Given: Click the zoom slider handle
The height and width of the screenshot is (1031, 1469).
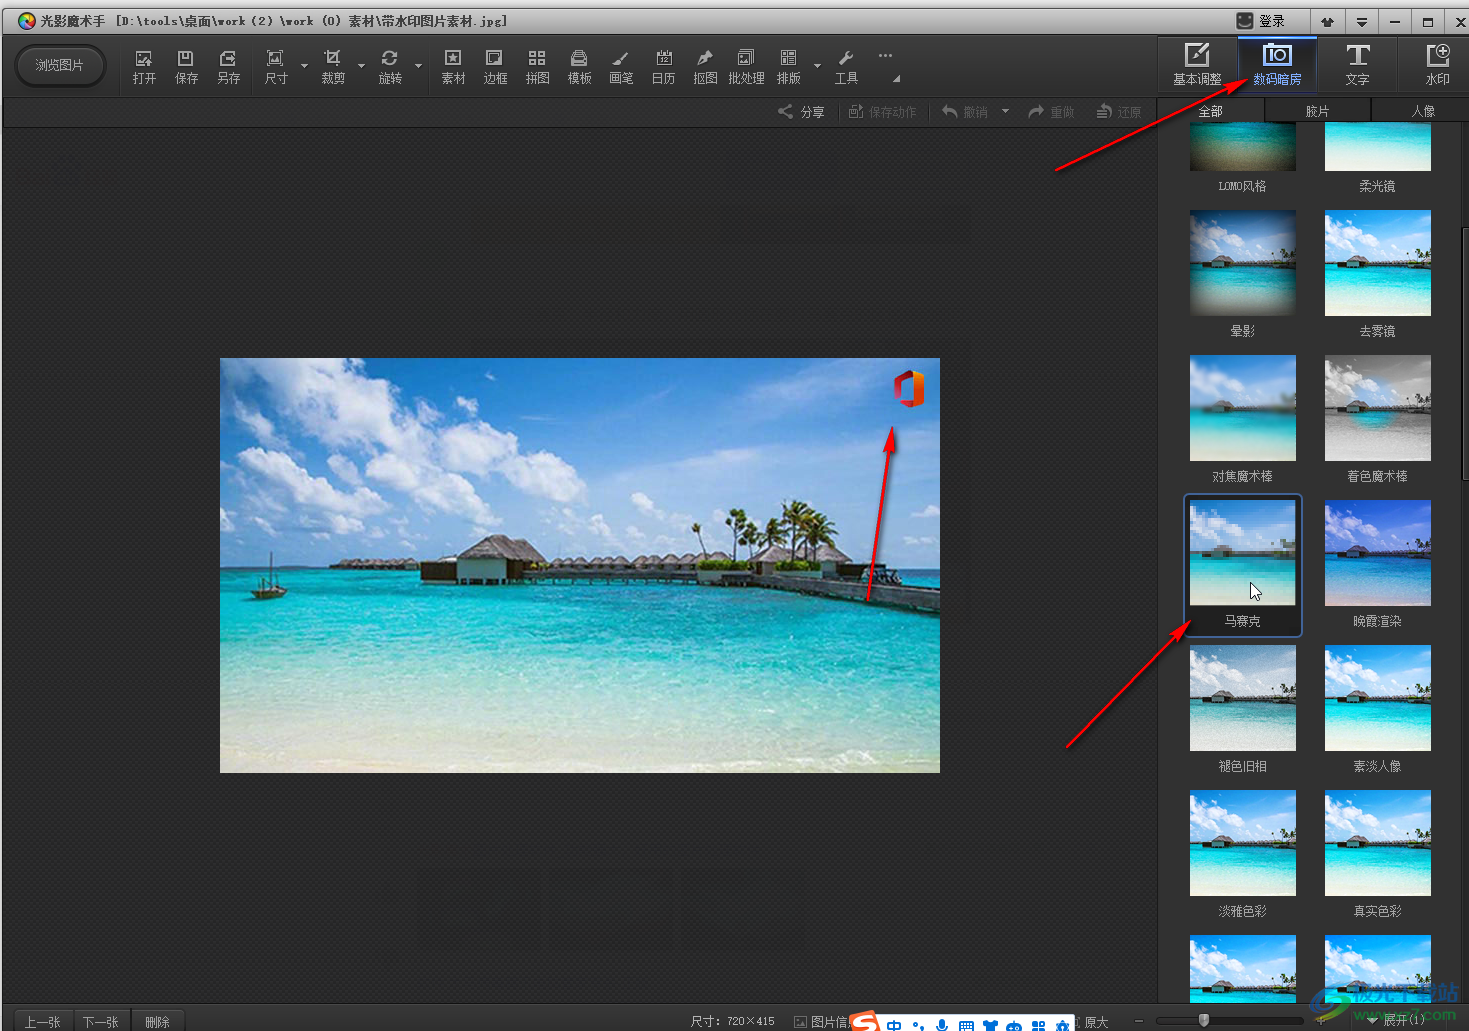Looking at the screenshot, I should 1204,1020.
